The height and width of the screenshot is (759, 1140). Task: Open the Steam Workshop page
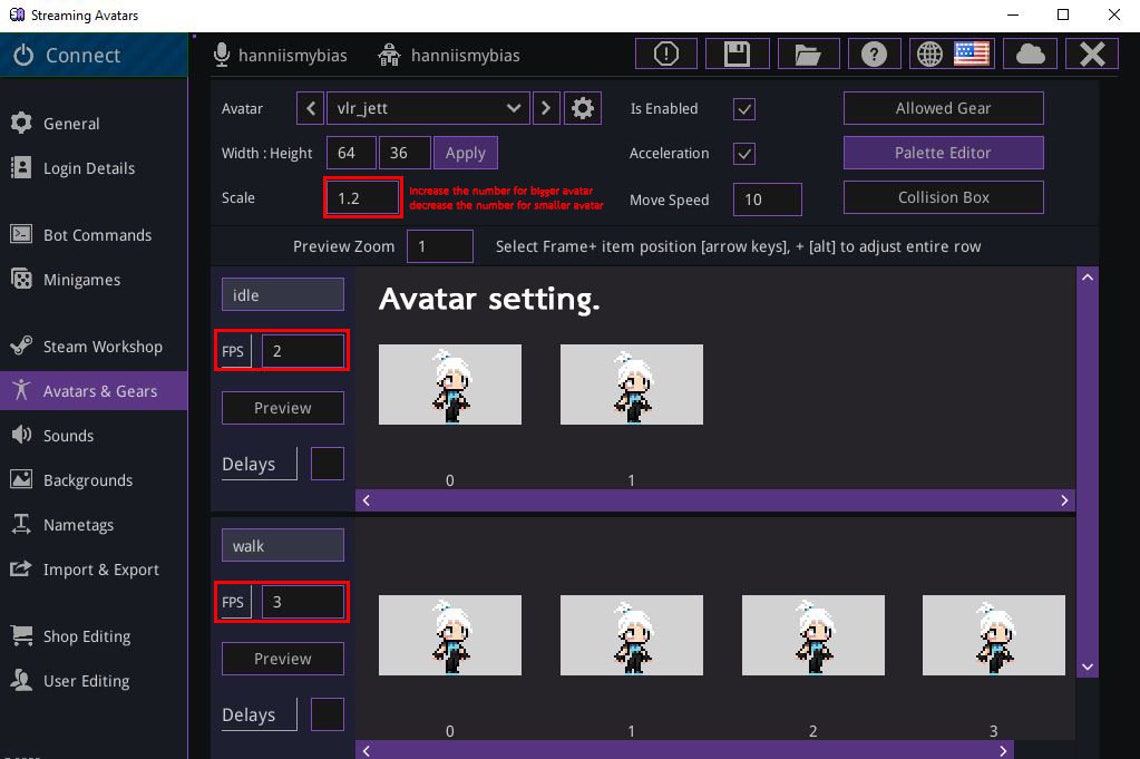click(x=101, y=346)
